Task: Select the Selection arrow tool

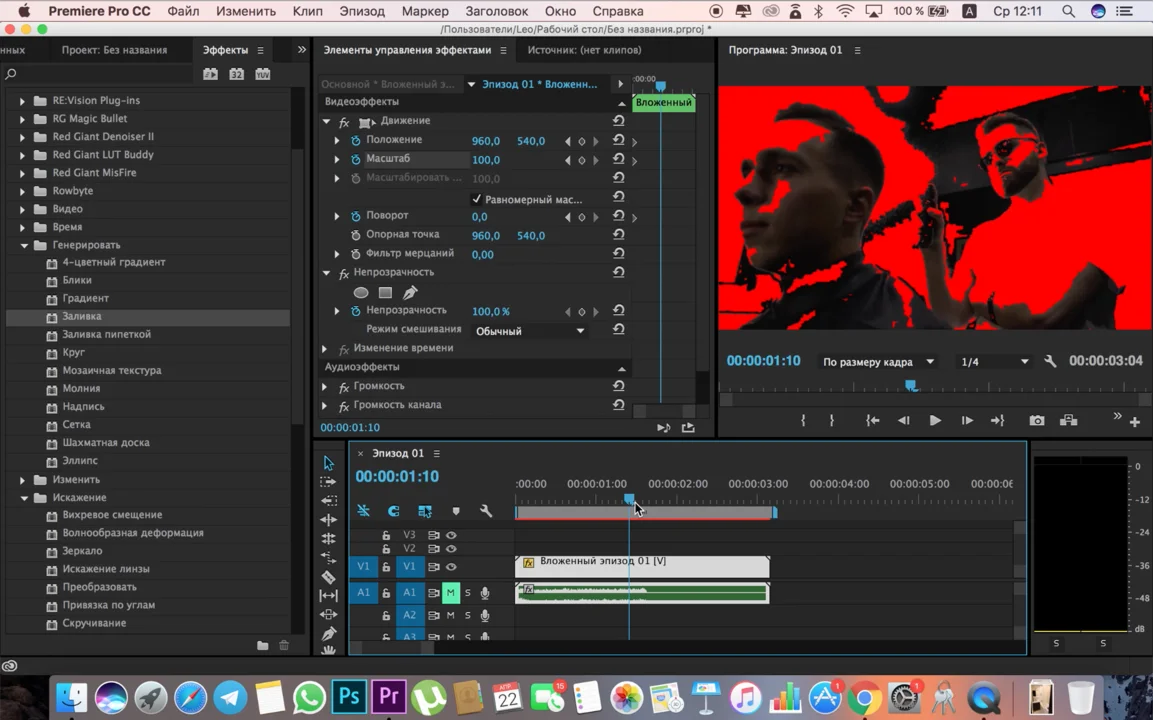Action: [328, 463]
